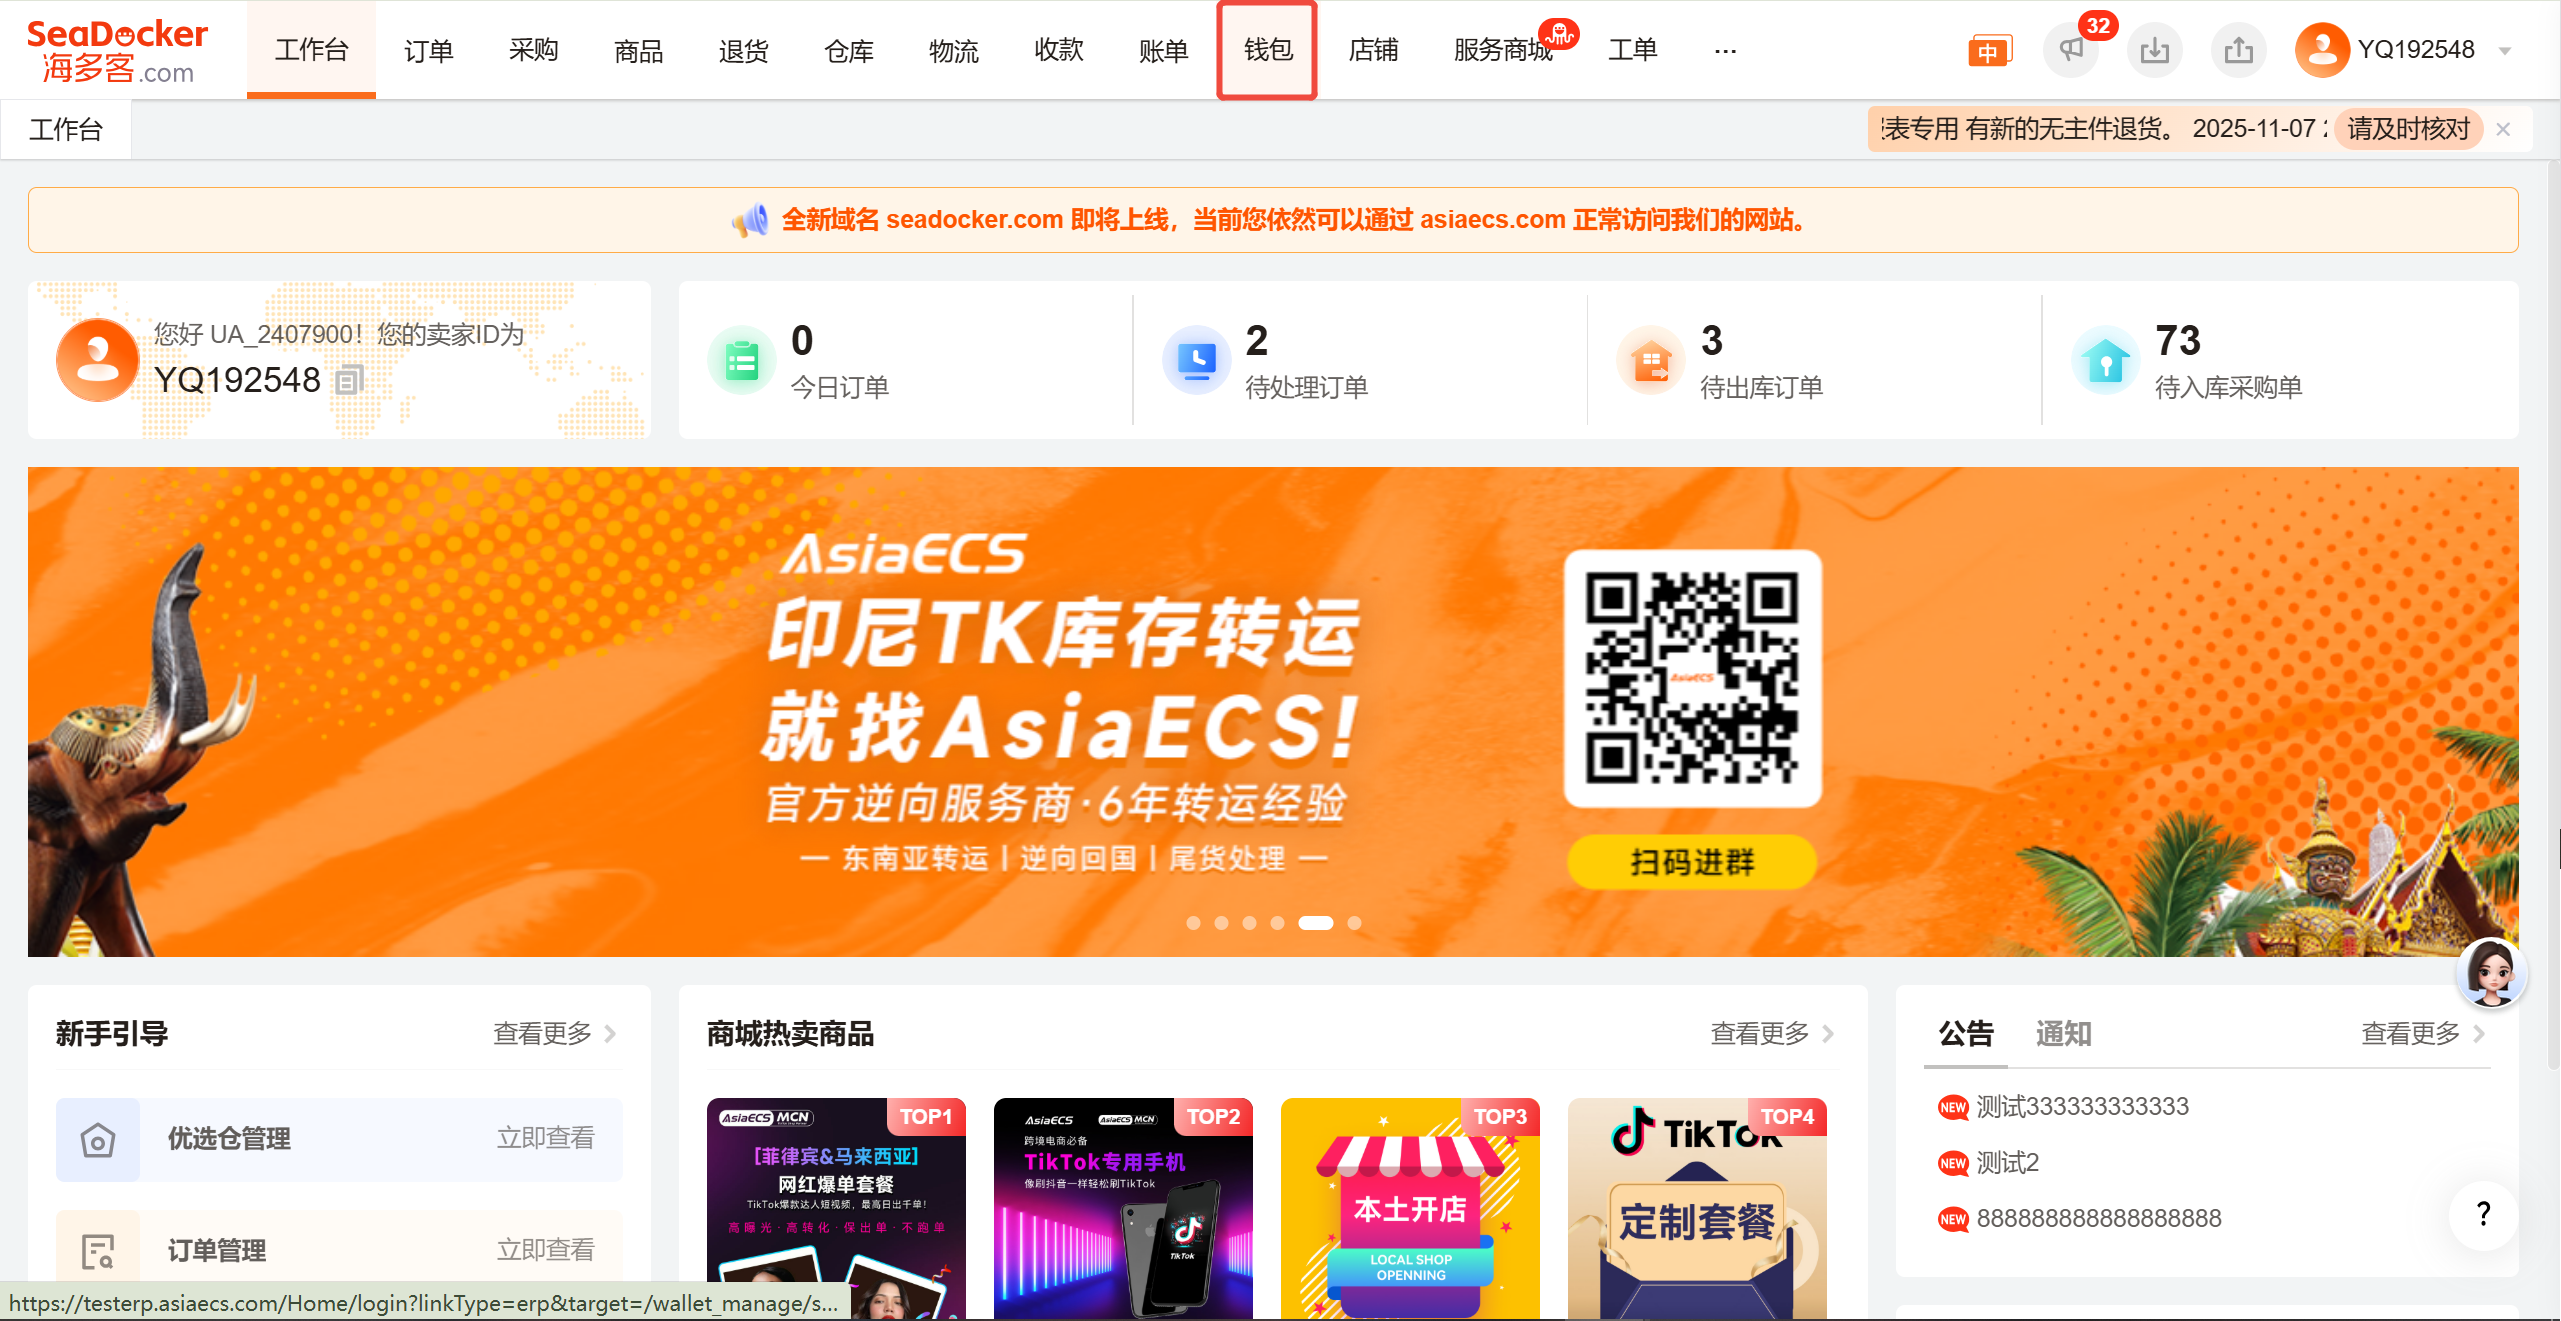Select the last banner carousel dot
2561x1321 pixels.
click(x=1354, y=923)
